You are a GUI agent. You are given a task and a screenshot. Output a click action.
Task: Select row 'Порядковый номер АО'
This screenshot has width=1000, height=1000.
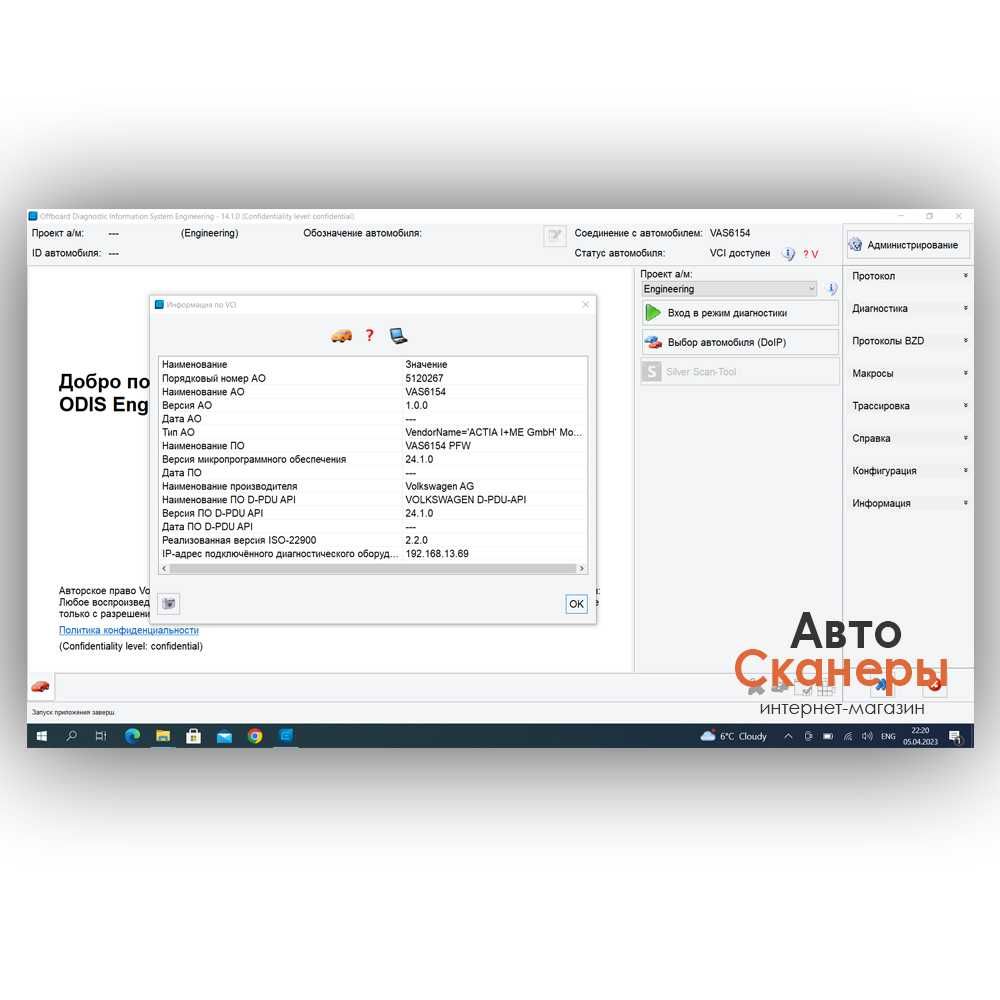point(372,378)
